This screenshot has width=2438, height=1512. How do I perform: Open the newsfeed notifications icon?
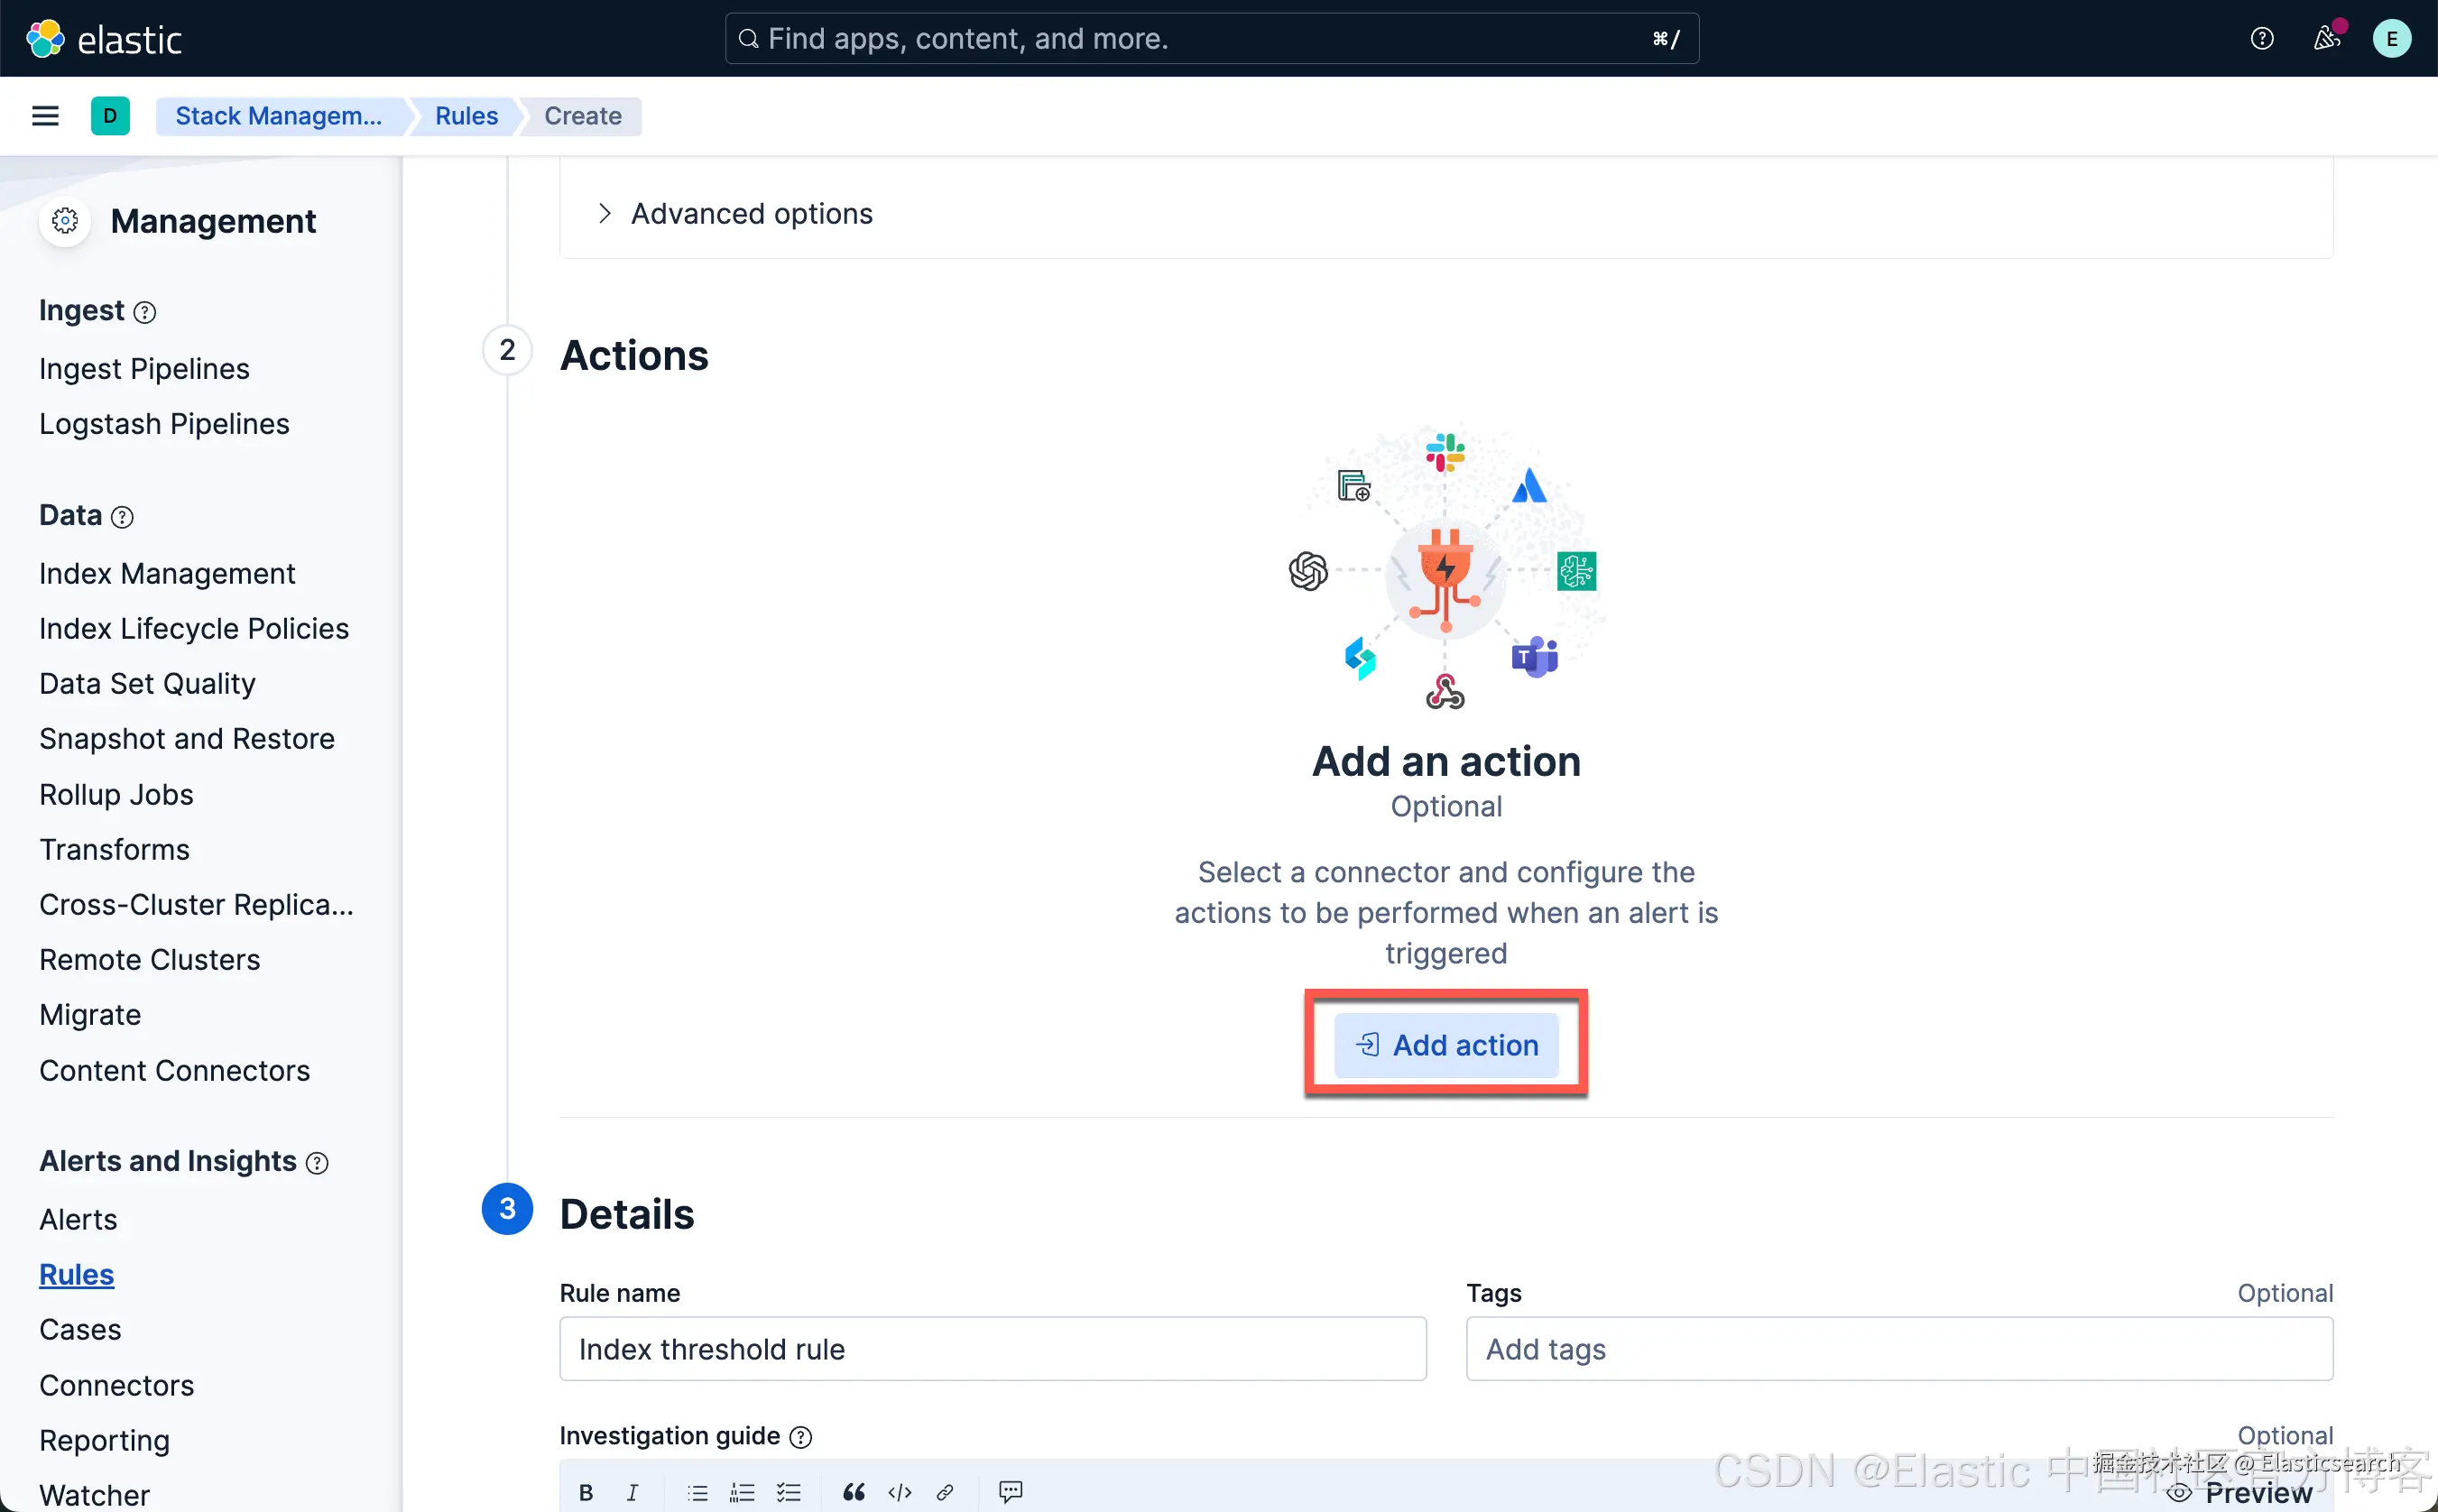[x=2326, y=38]
